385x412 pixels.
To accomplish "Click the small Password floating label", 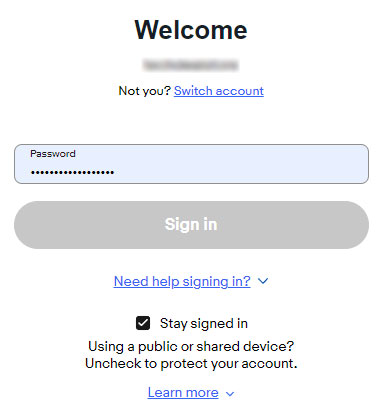I will pos(53,154).
